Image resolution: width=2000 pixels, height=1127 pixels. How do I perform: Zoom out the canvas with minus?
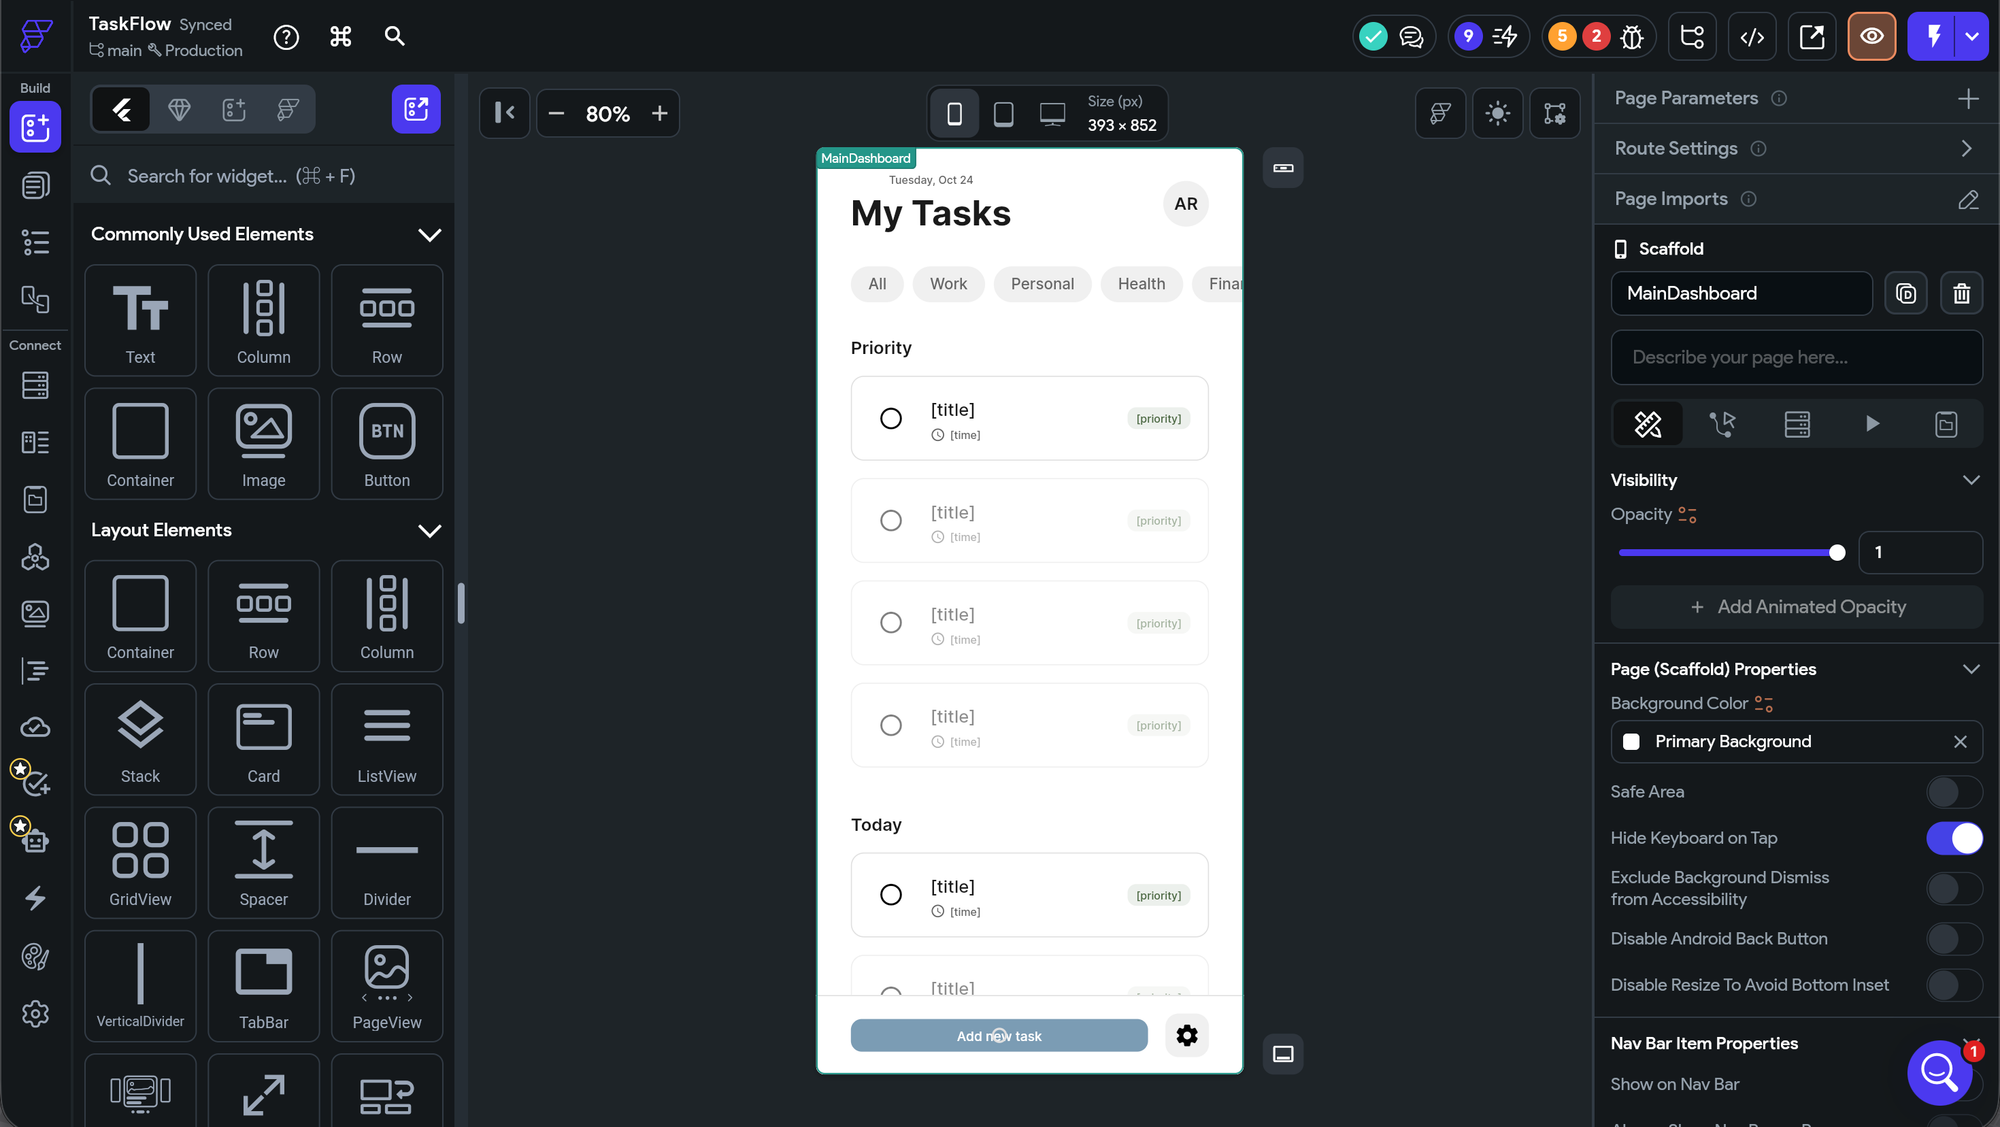pyautogui.click(x=557, y=113)
